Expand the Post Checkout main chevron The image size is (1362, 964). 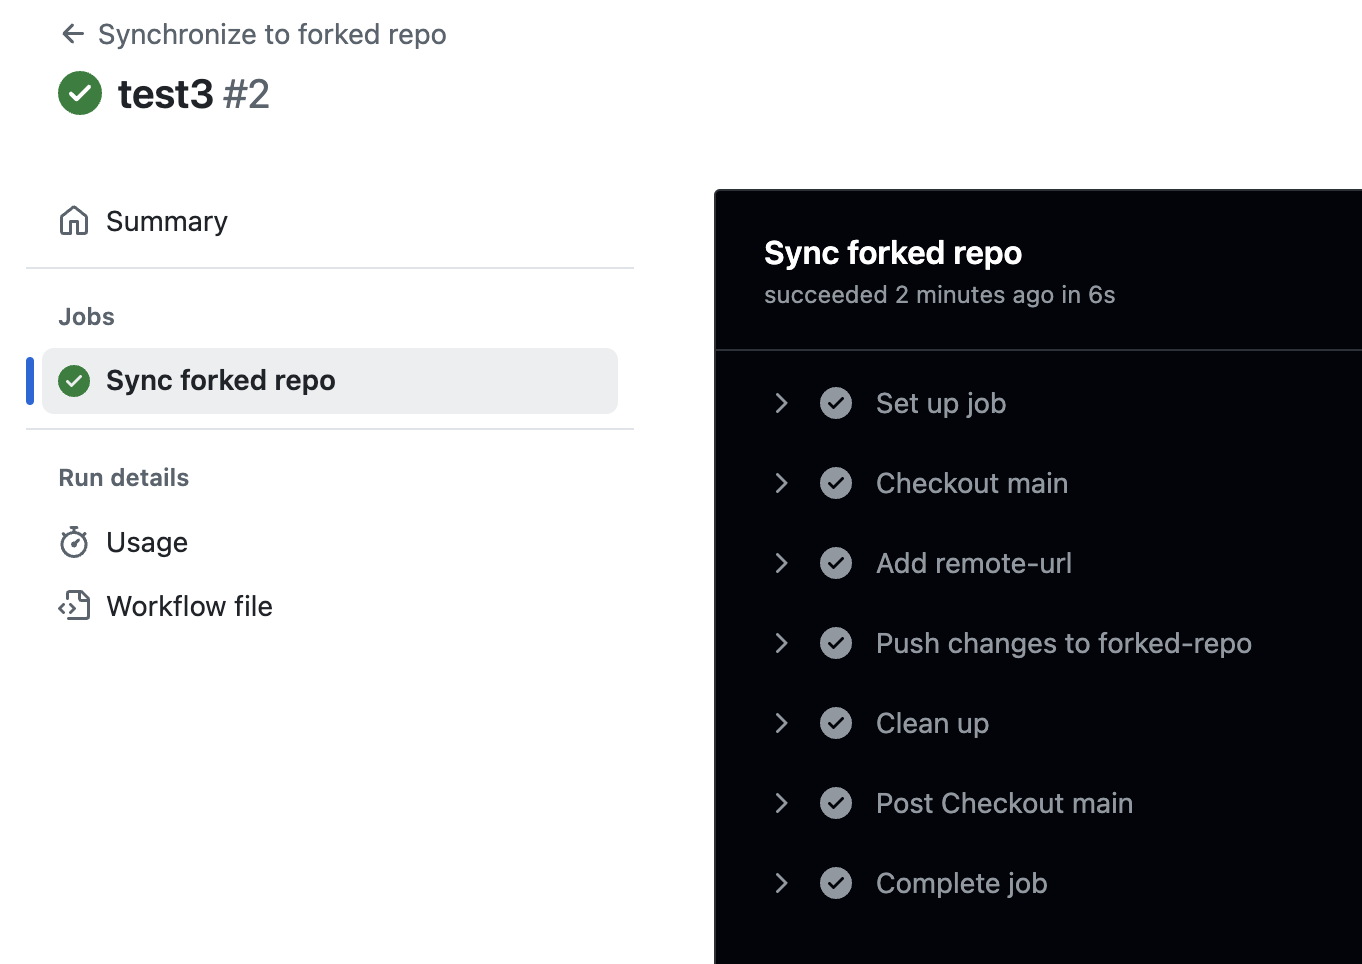tap(782, 803)
